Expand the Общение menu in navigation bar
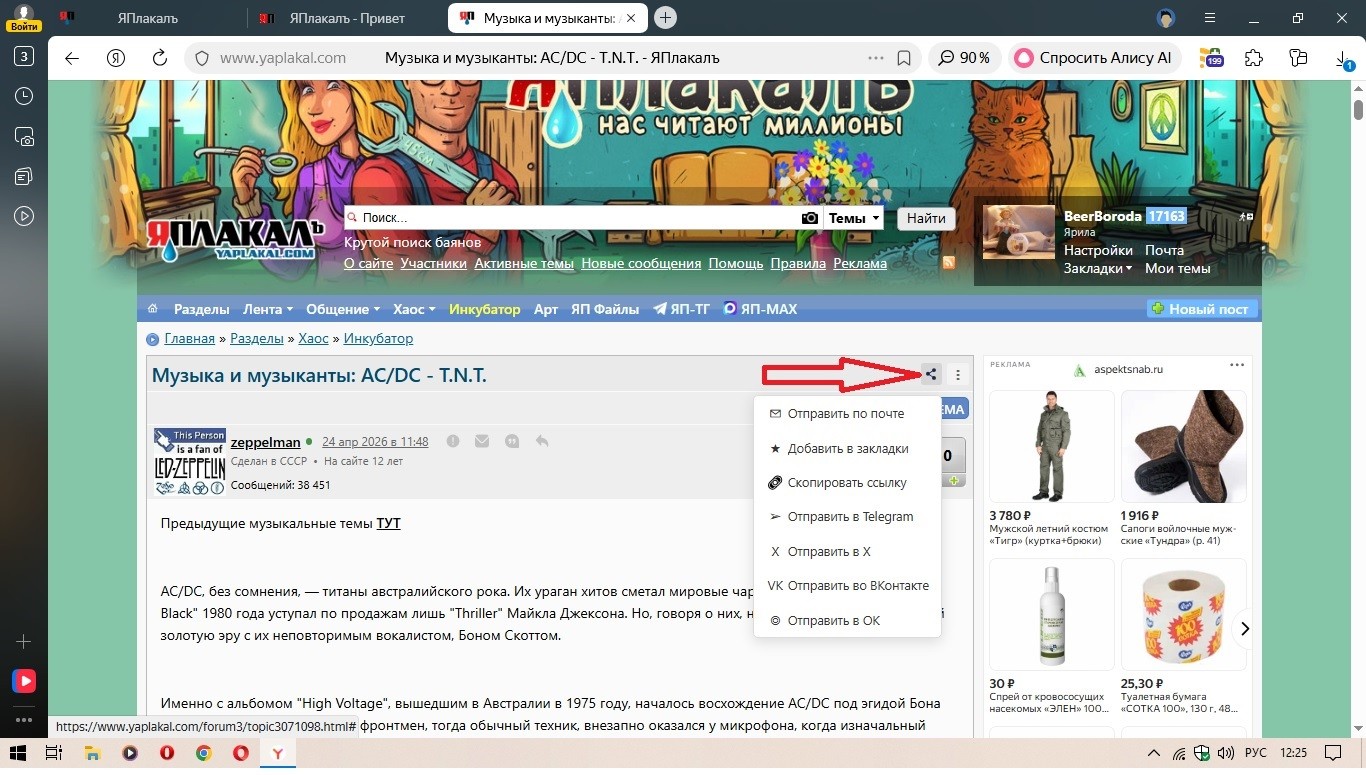1366x775 pixels. [x=343, y=309]
